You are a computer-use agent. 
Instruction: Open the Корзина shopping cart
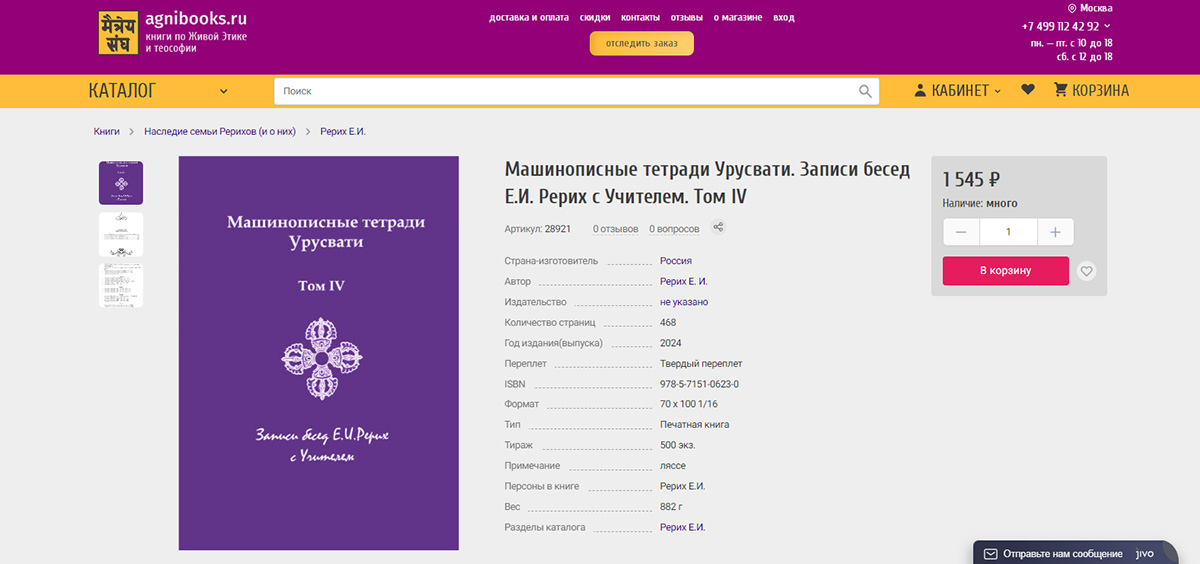1091,90
